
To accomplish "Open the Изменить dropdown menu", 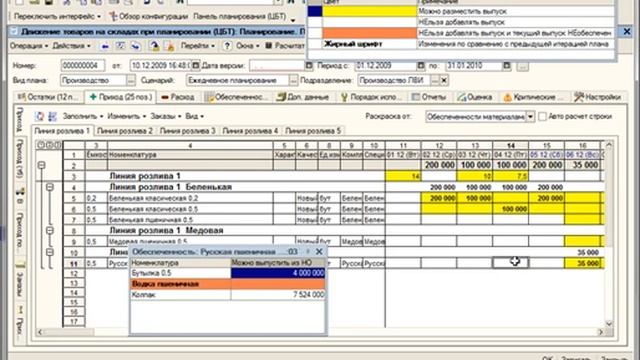I will (x=127, y=116).
